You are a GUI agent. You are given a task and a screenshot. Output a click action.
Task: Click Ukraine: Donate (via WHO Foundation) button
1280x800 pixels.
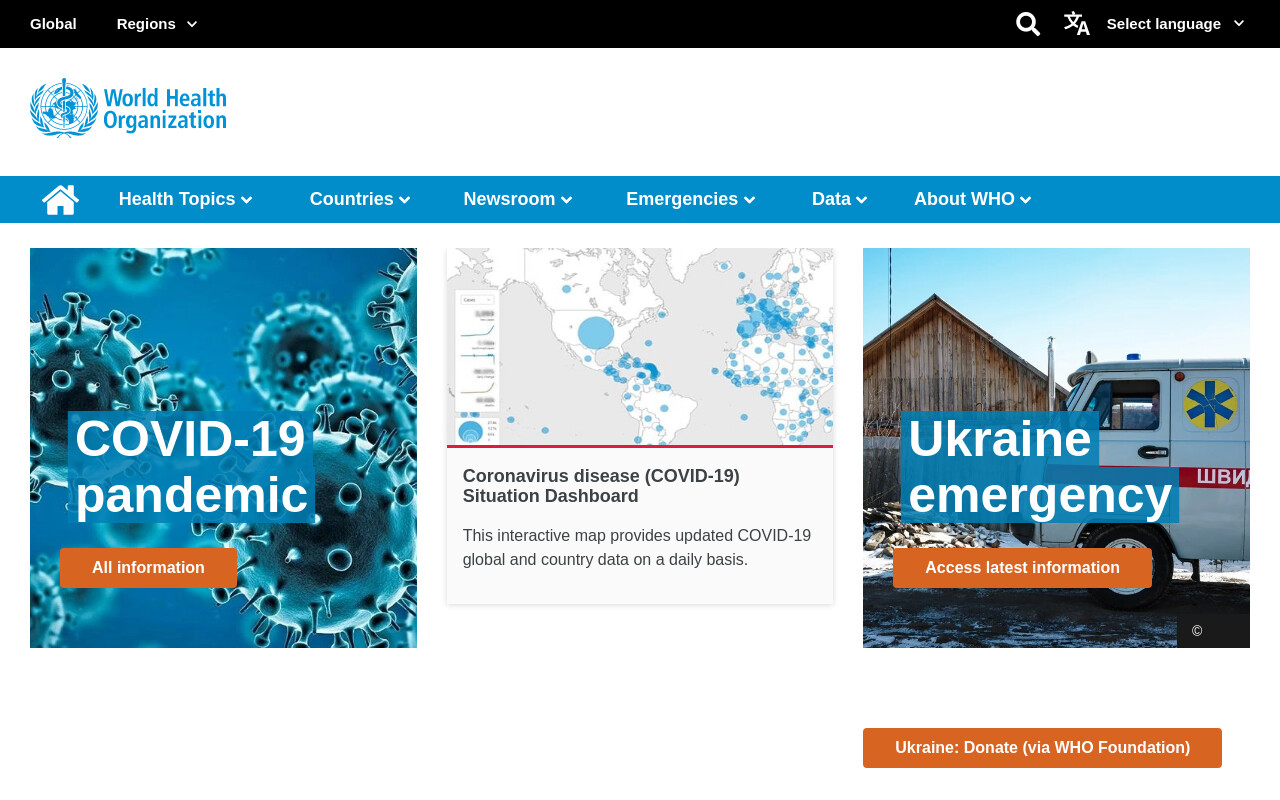[x=1042, y=748]
